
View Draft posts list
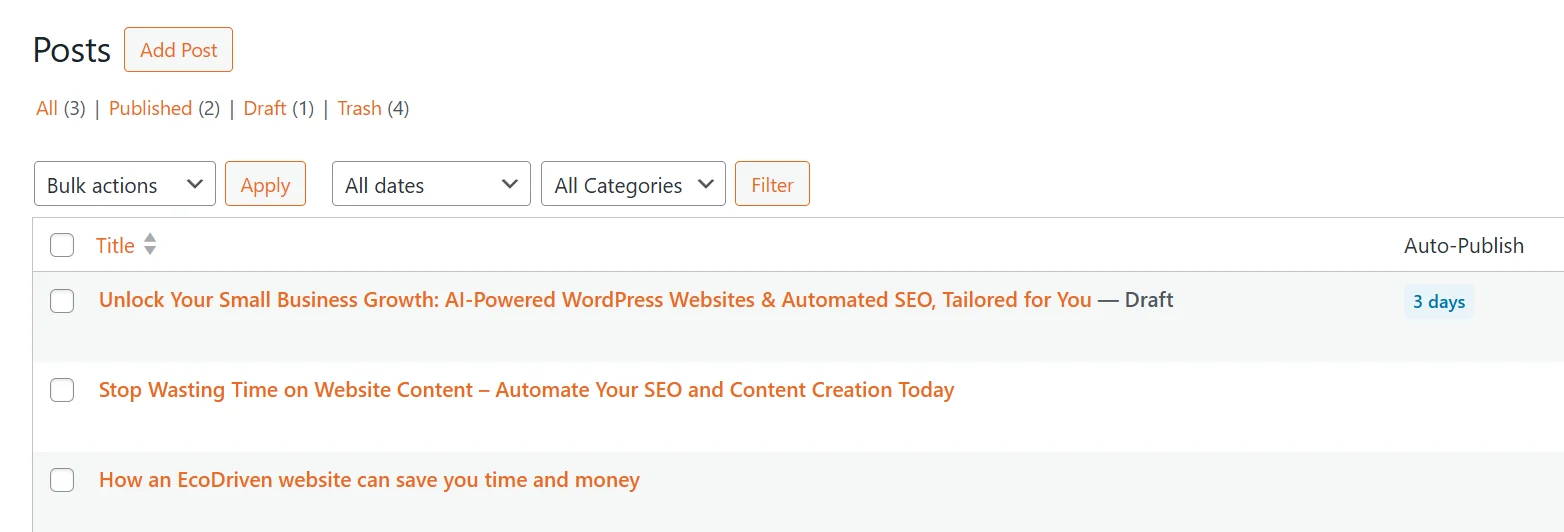click(x=265, y=108)
